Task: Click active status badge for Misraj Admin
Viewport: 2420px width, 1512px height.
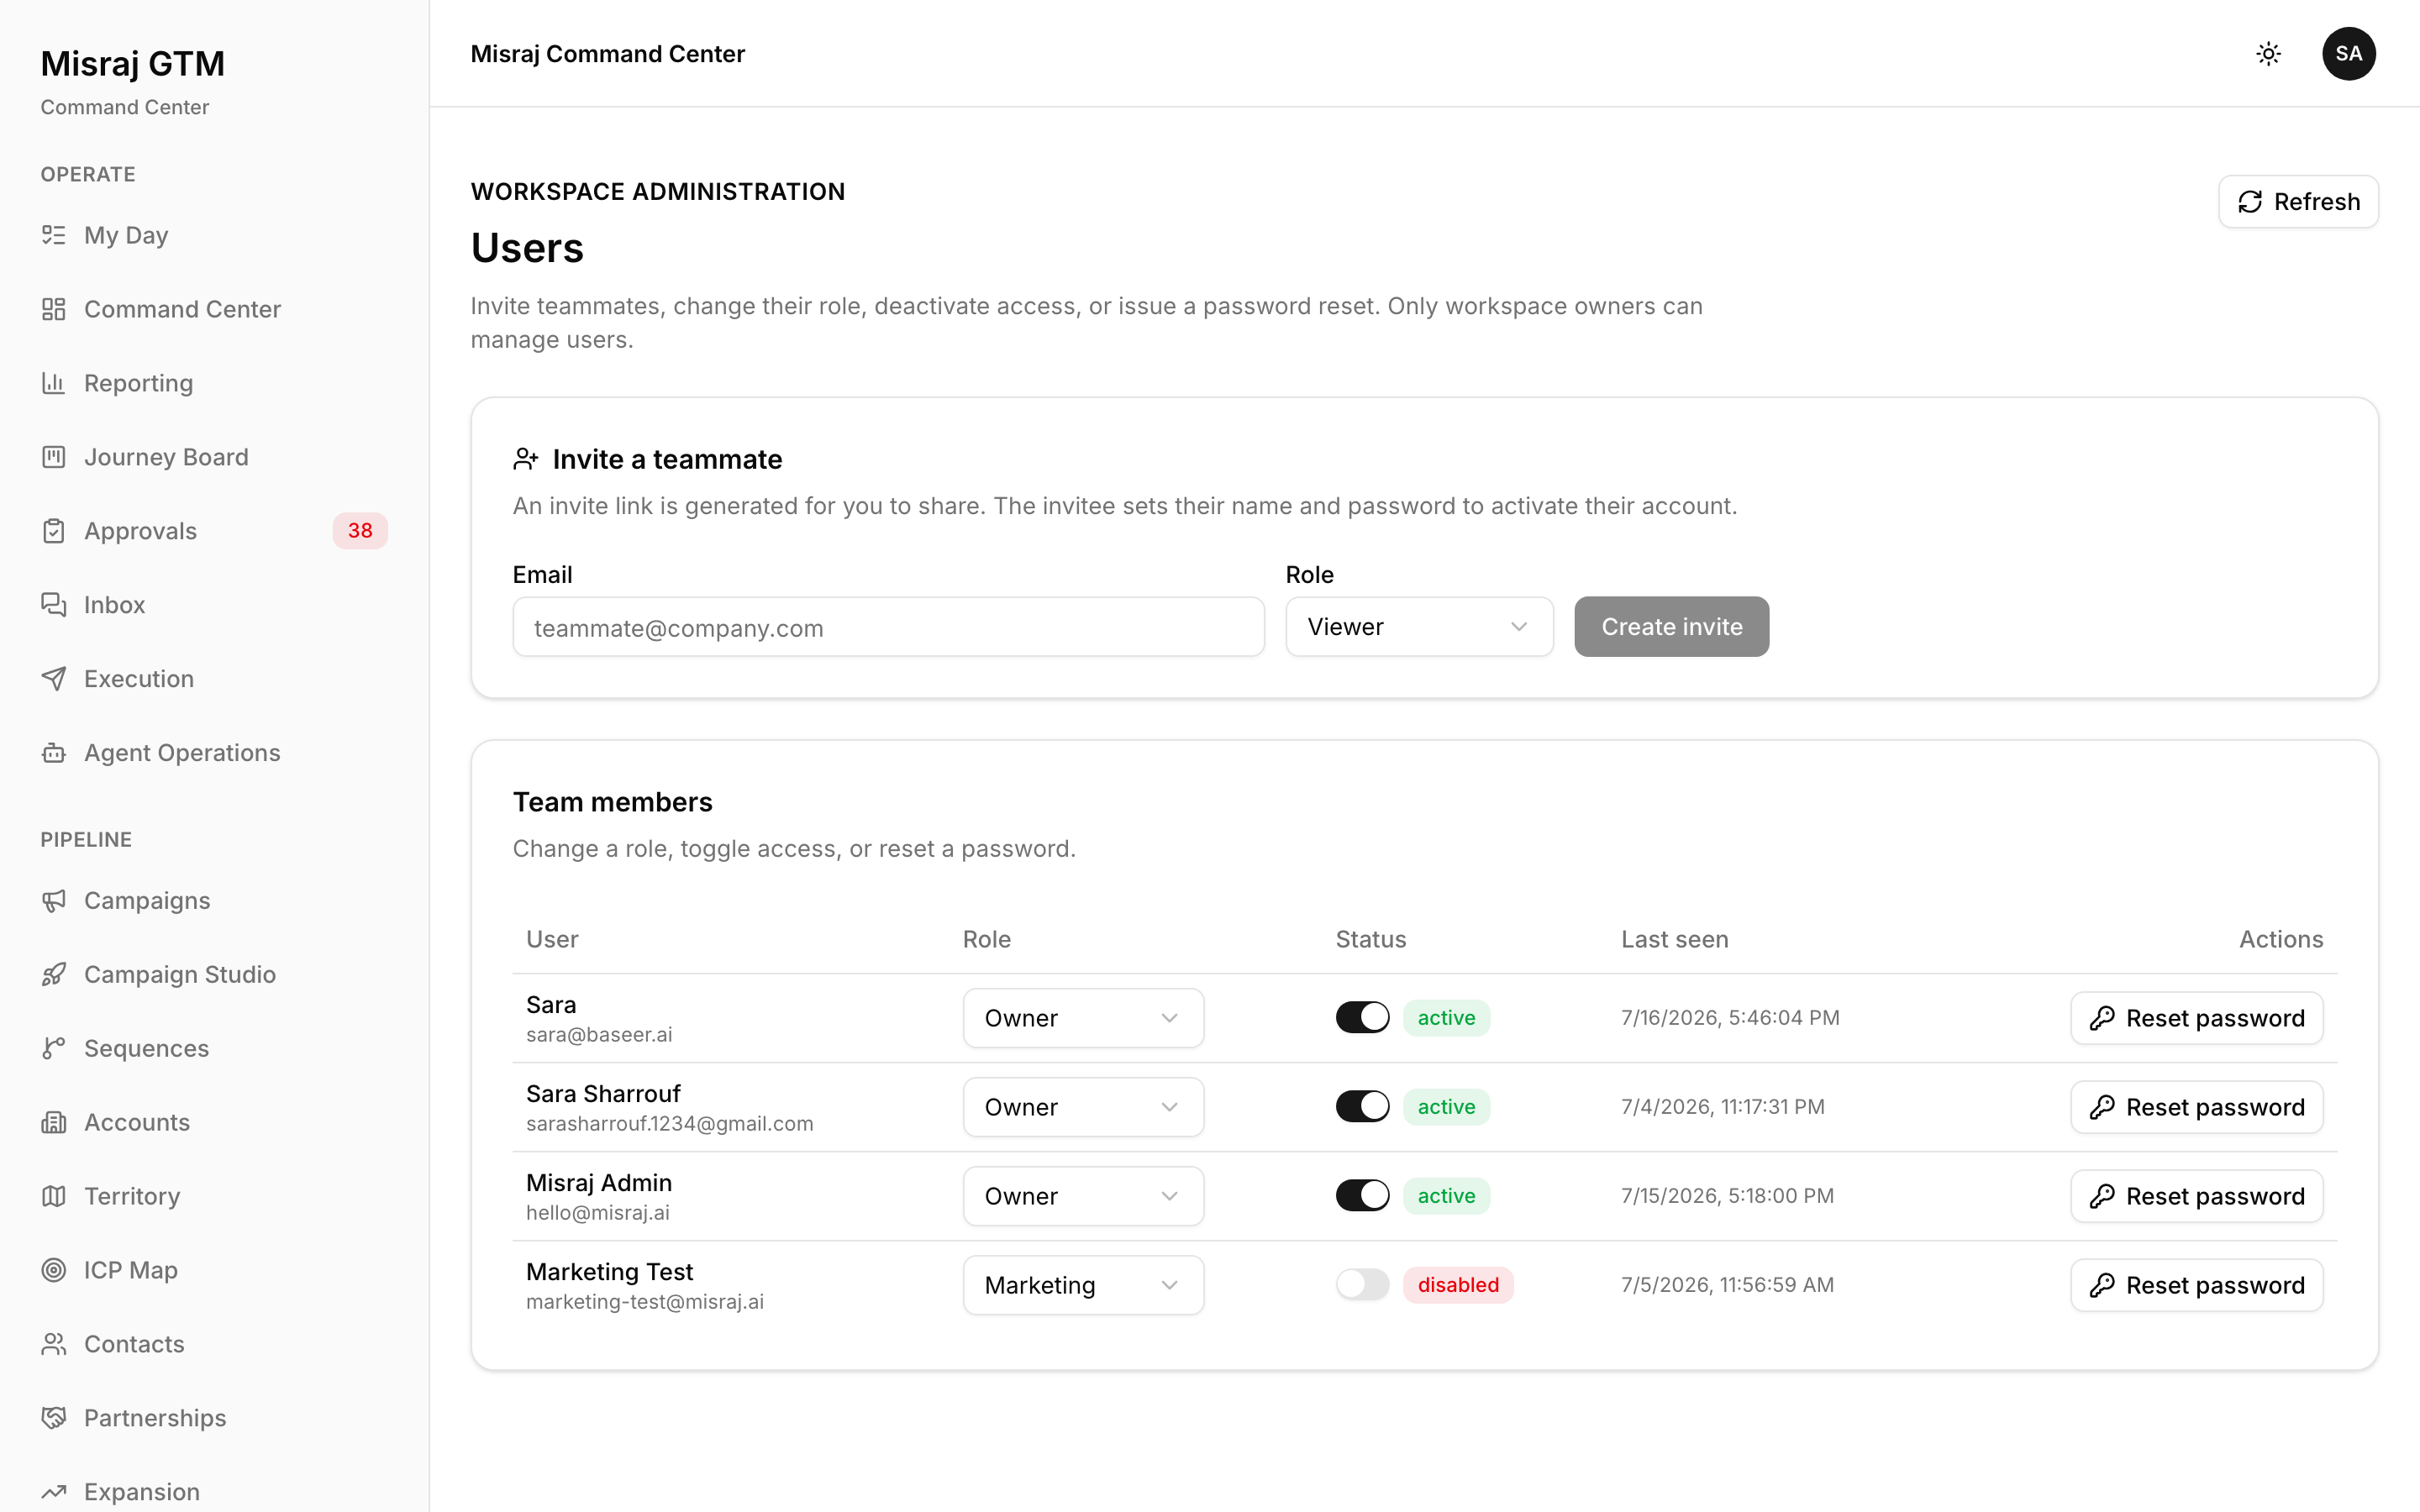Action: (1446, 1196)
